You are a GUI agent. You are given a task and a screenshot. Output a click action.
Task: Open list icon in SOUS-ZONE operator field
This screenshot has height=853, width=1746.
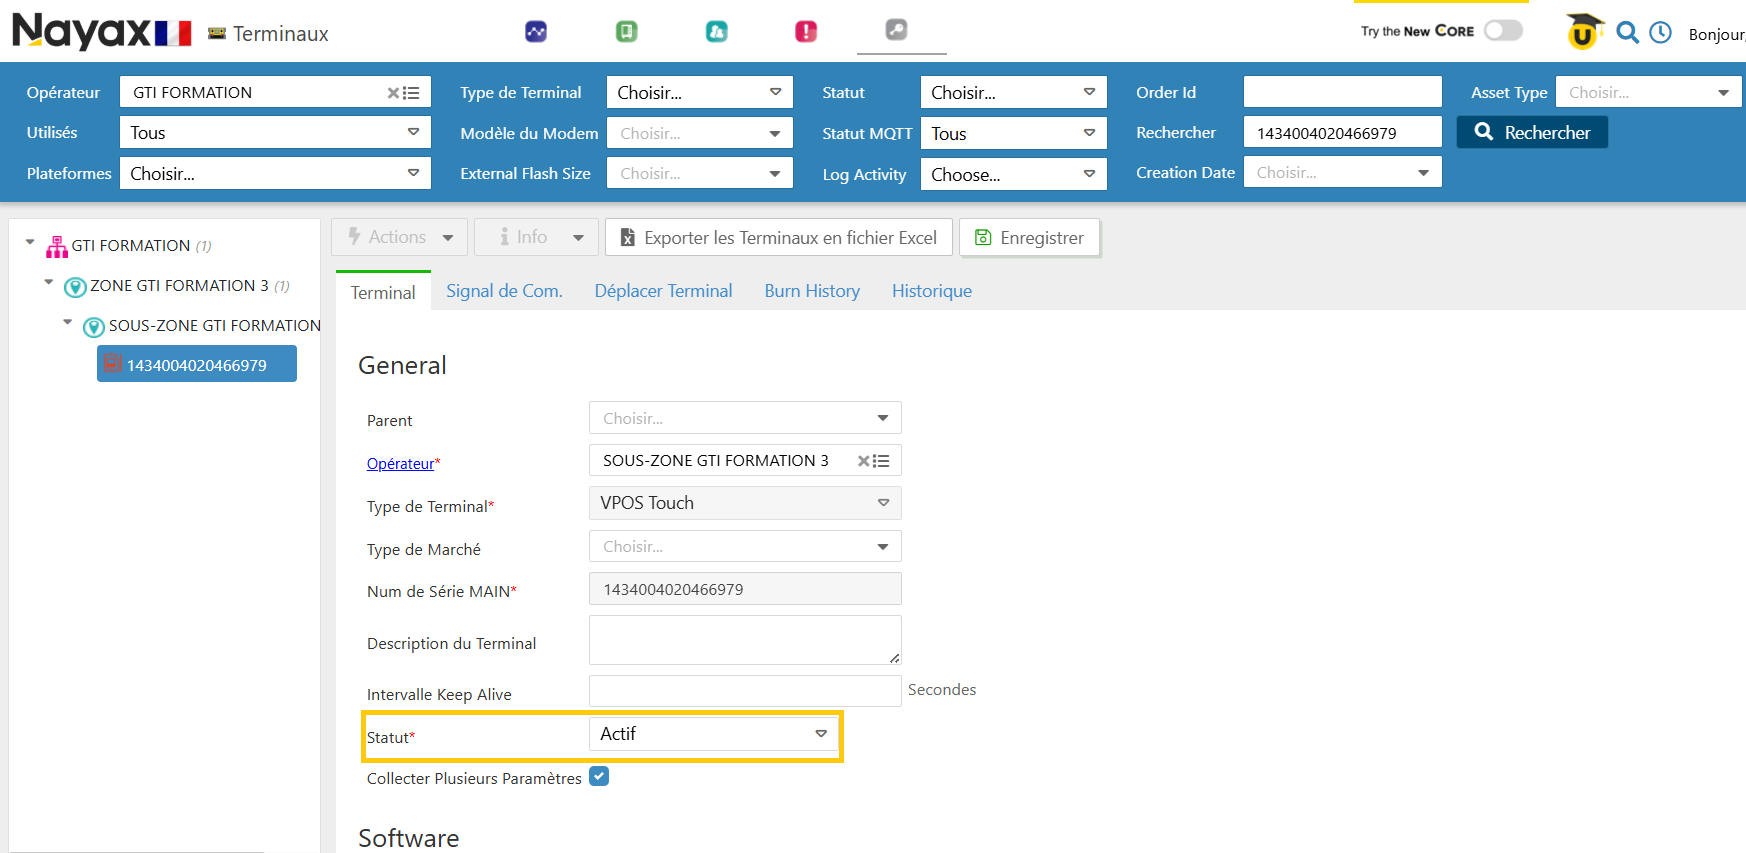click(x=881, y=461)
